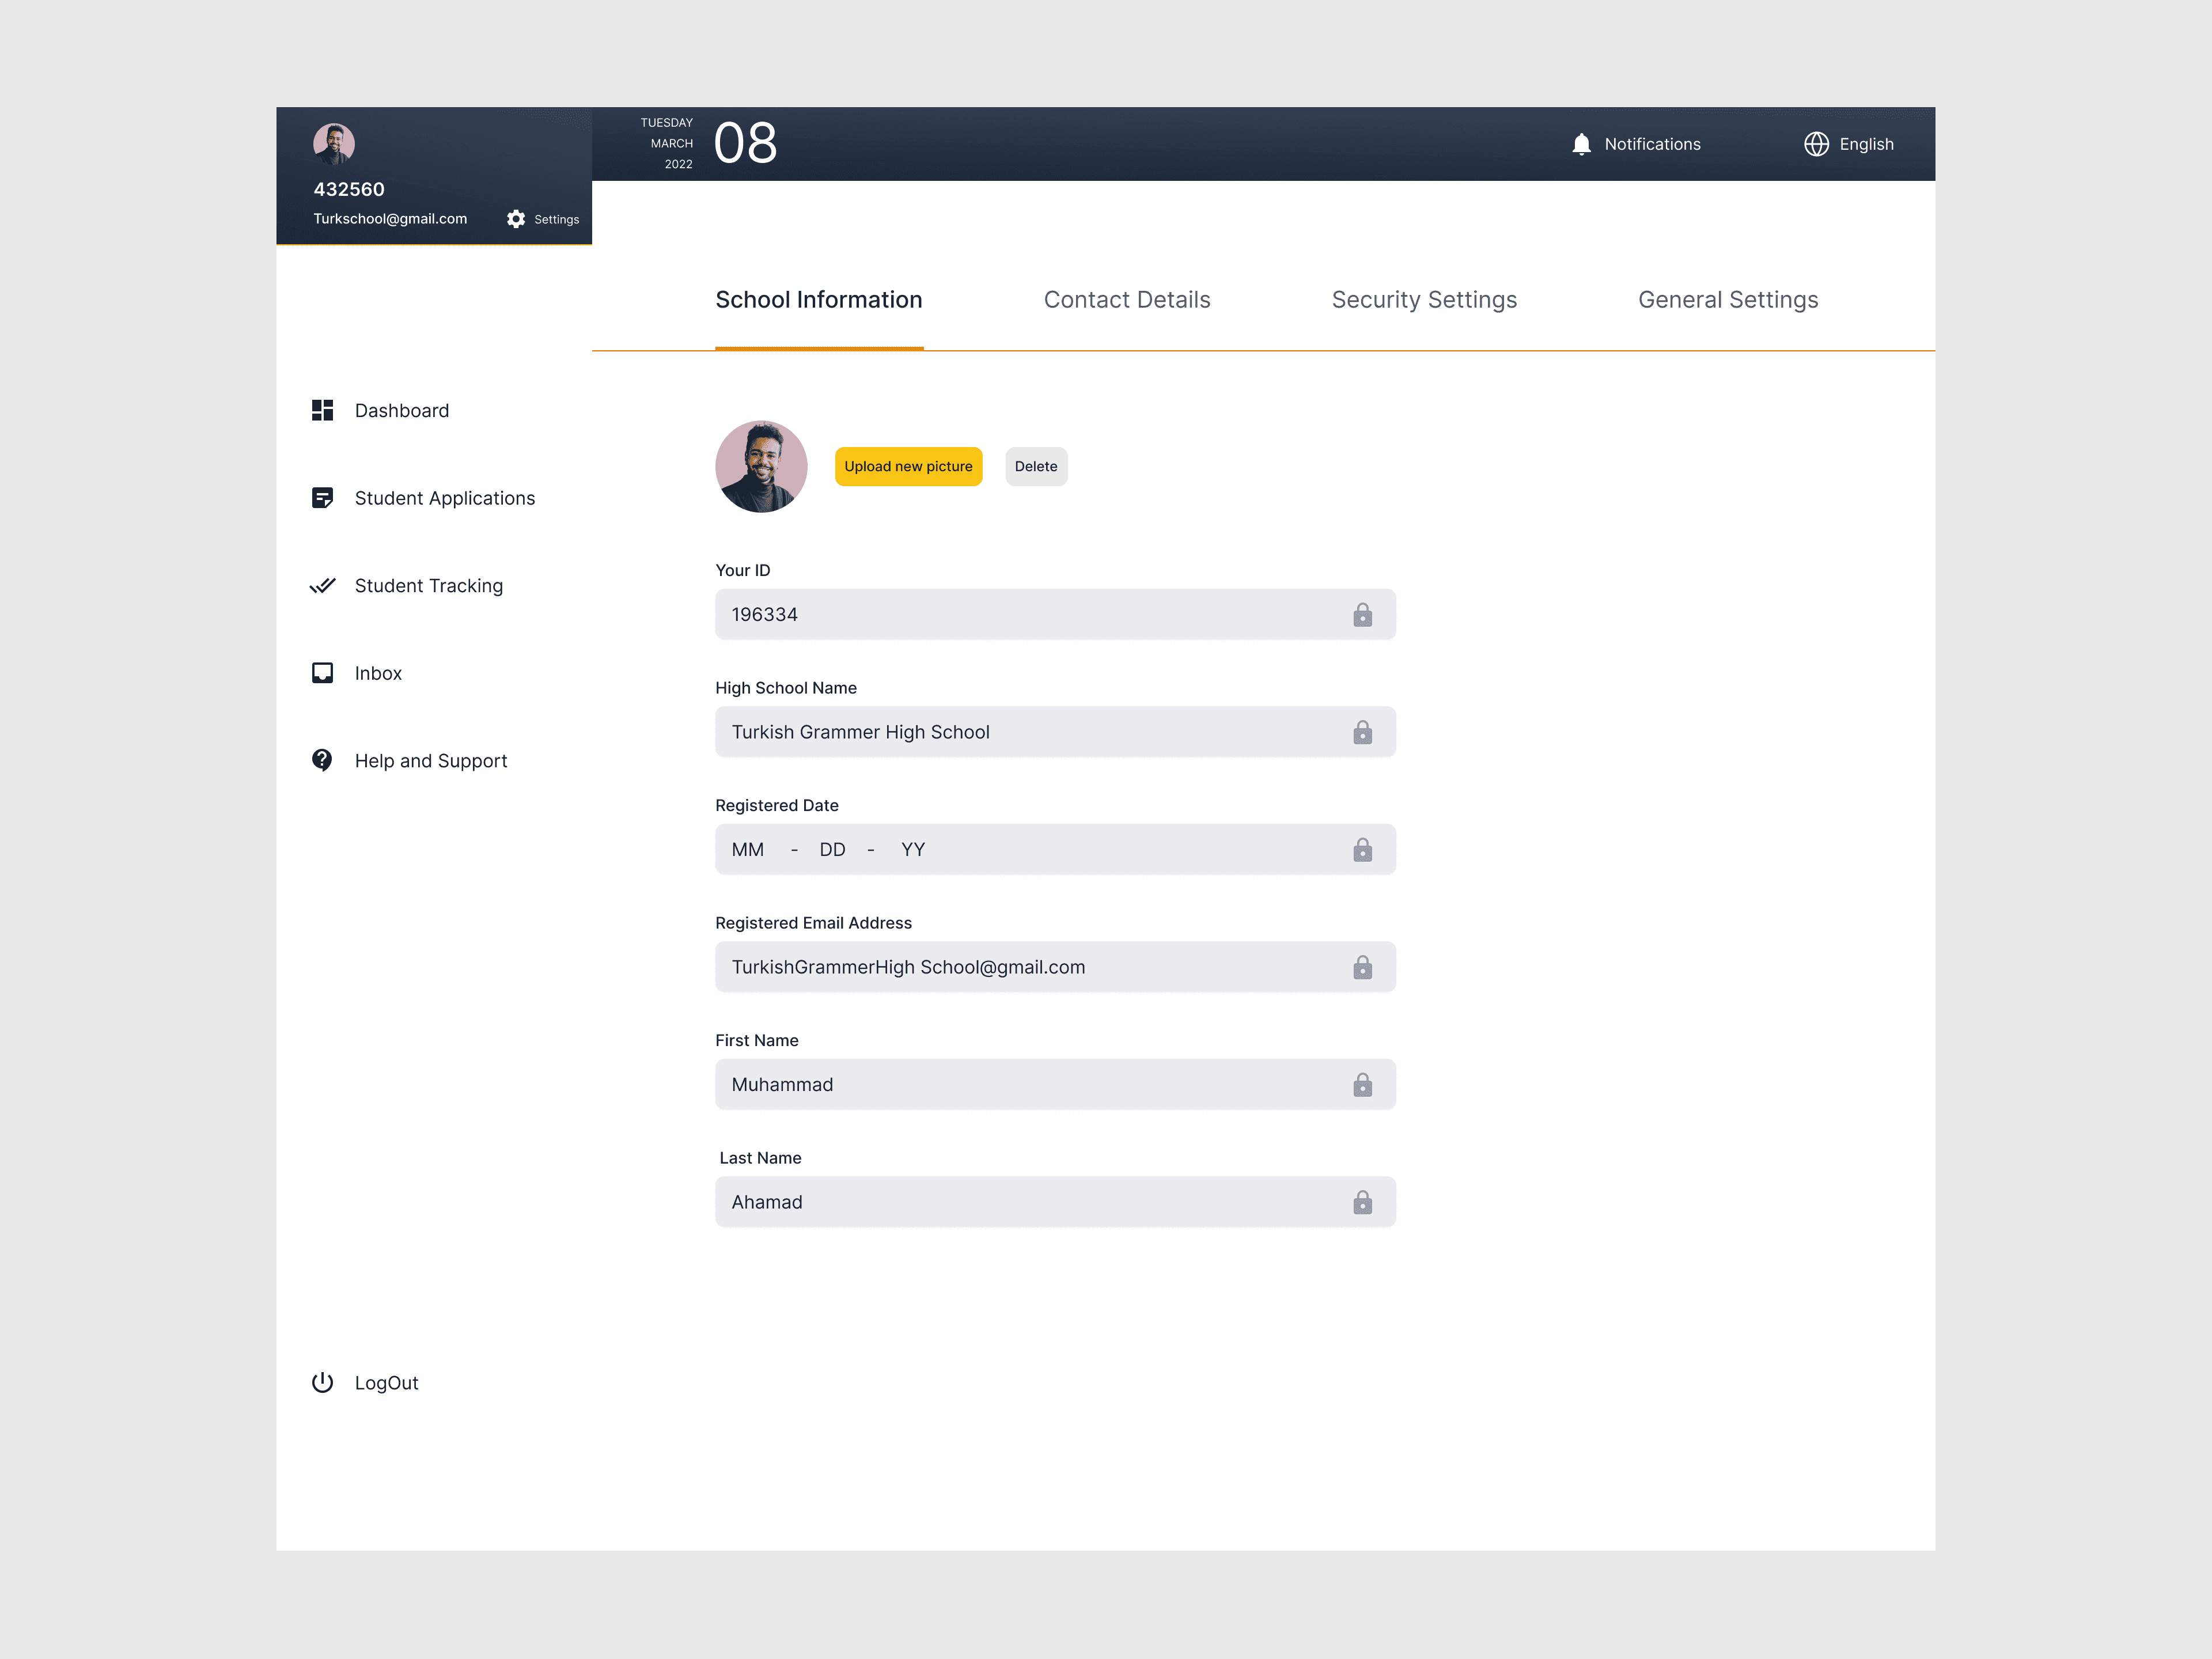
Task: Click the Settings gear icon
Action: 516,219
